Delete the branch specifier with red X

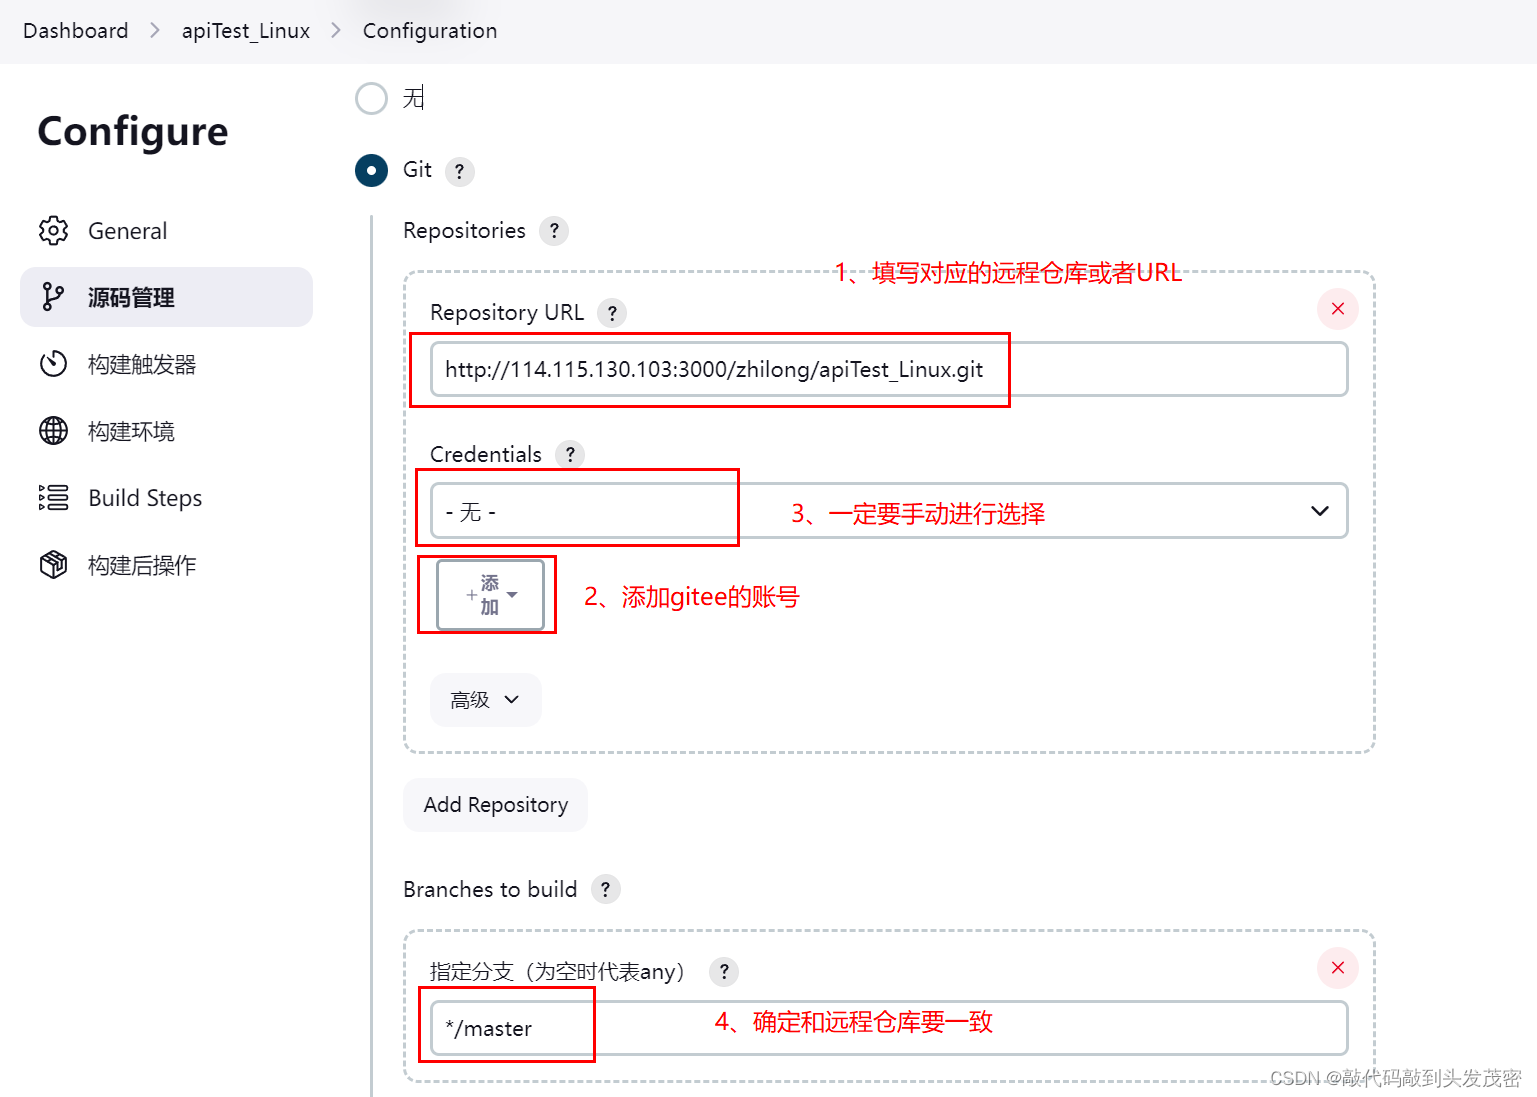pos(1337,968)
